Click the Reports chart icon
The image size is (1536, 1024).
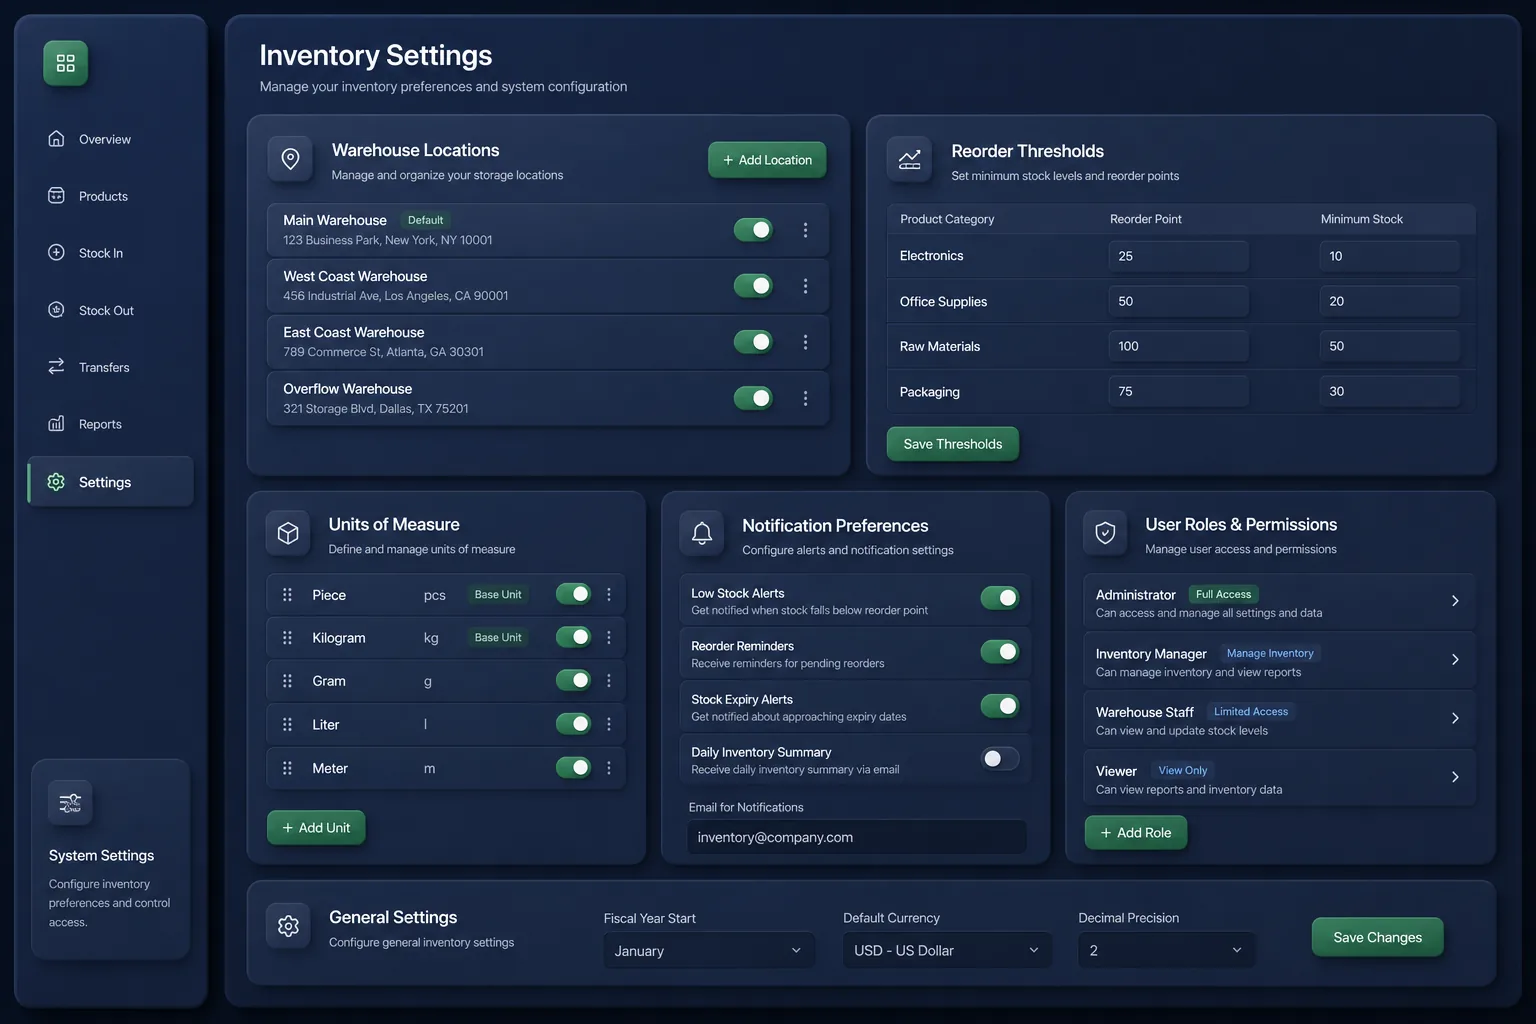[x=57, y=424]
